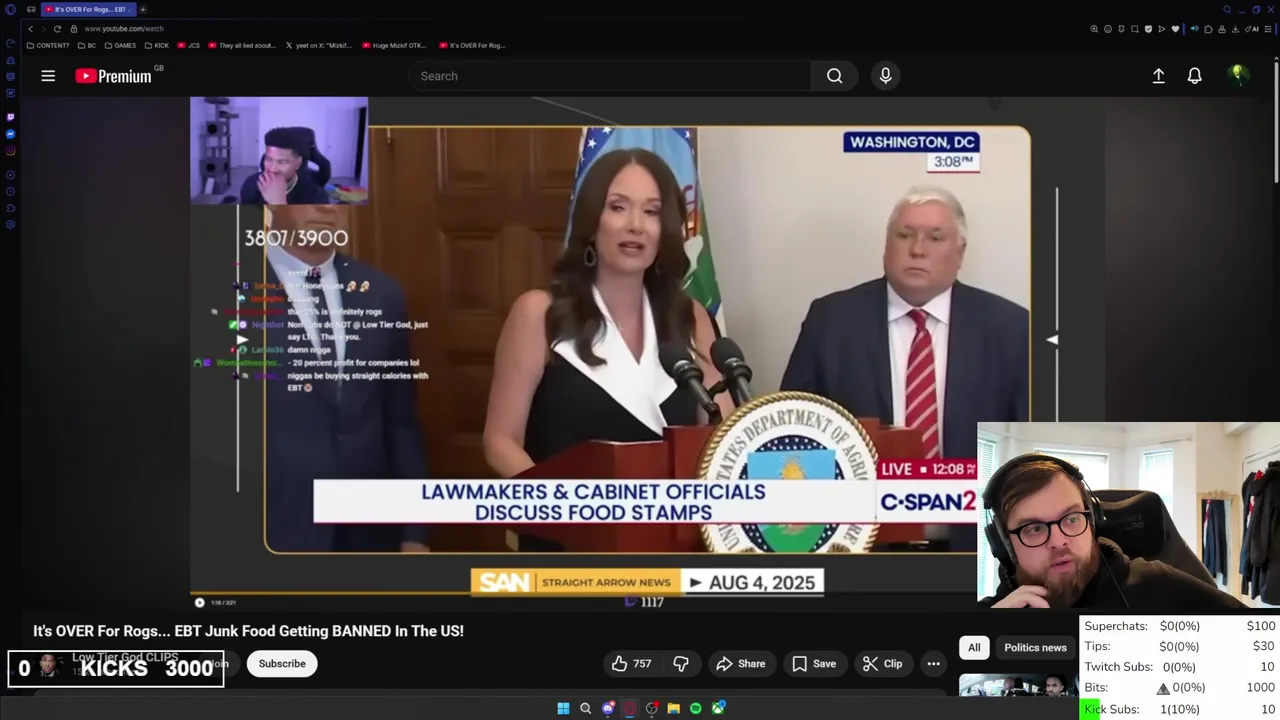Open tab islands workspace icon
This screenshot has width=1280, height=720.
pyautogui.click(x=31, y=9)
